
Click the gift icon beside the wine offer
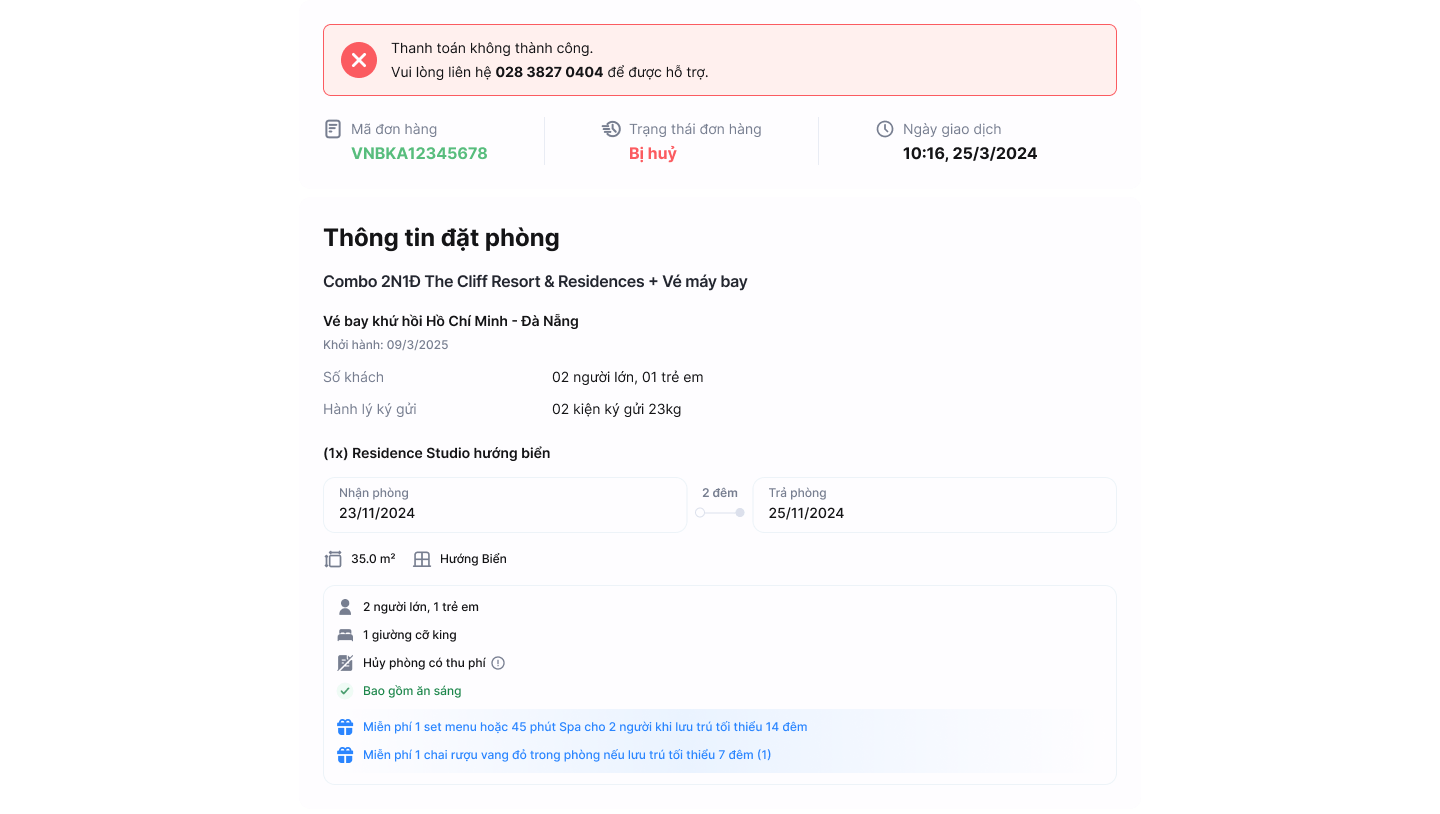coord(344,755)
